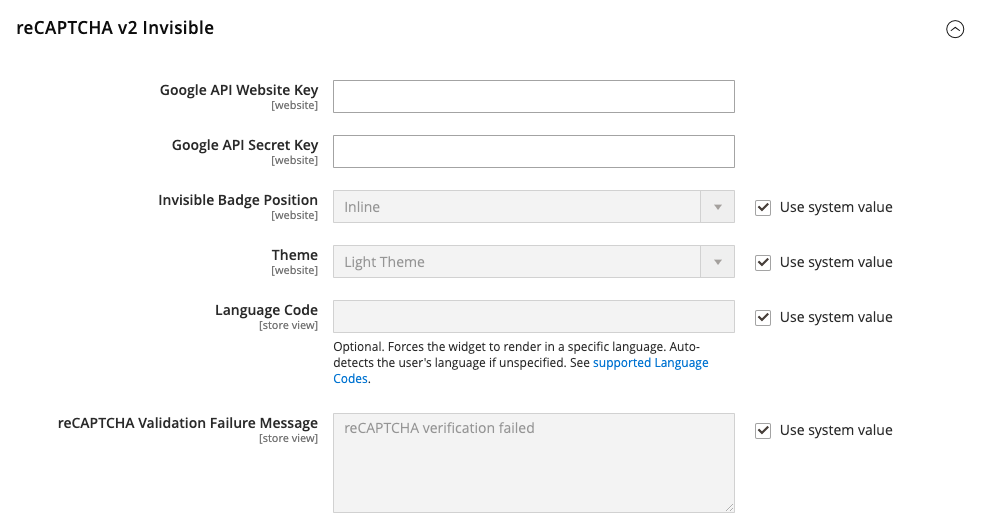Click the Google API Secret Key field

(533, 152)
